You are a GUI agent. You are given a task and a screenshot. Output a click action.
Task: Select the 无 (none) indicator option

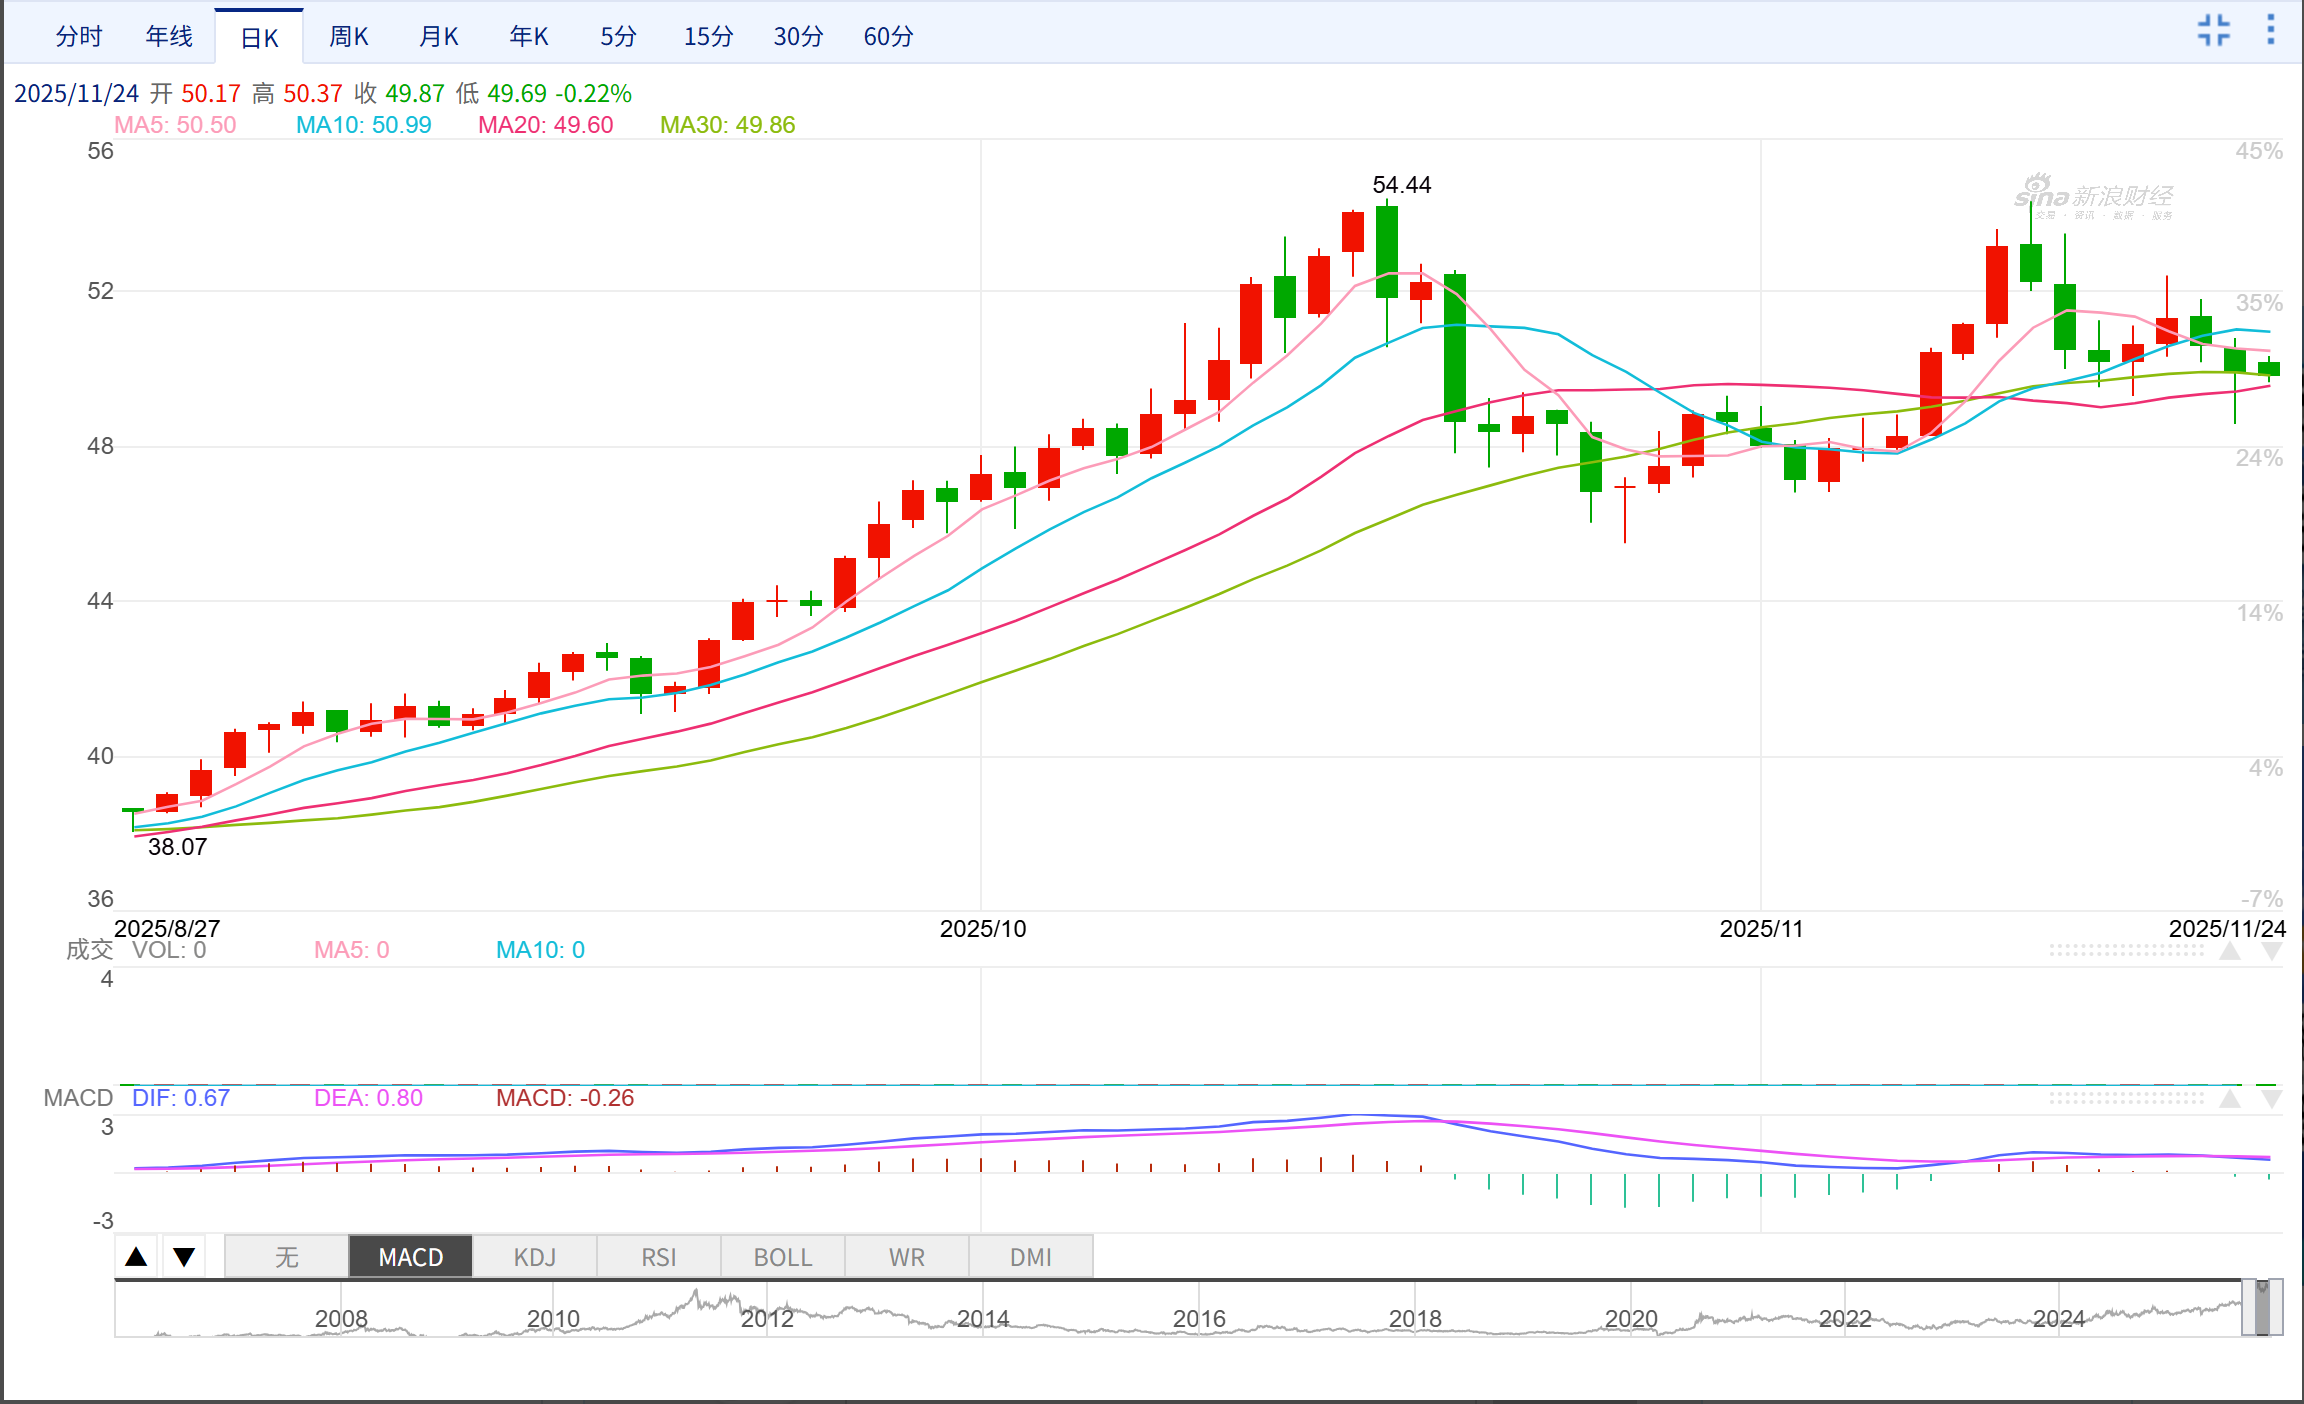tap(287, 1257)
